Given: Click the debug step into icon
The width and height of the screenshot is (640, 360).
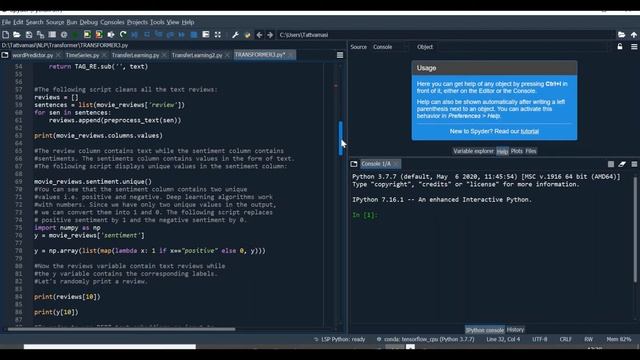Looking at the screenshot, I should coord(158,35).
